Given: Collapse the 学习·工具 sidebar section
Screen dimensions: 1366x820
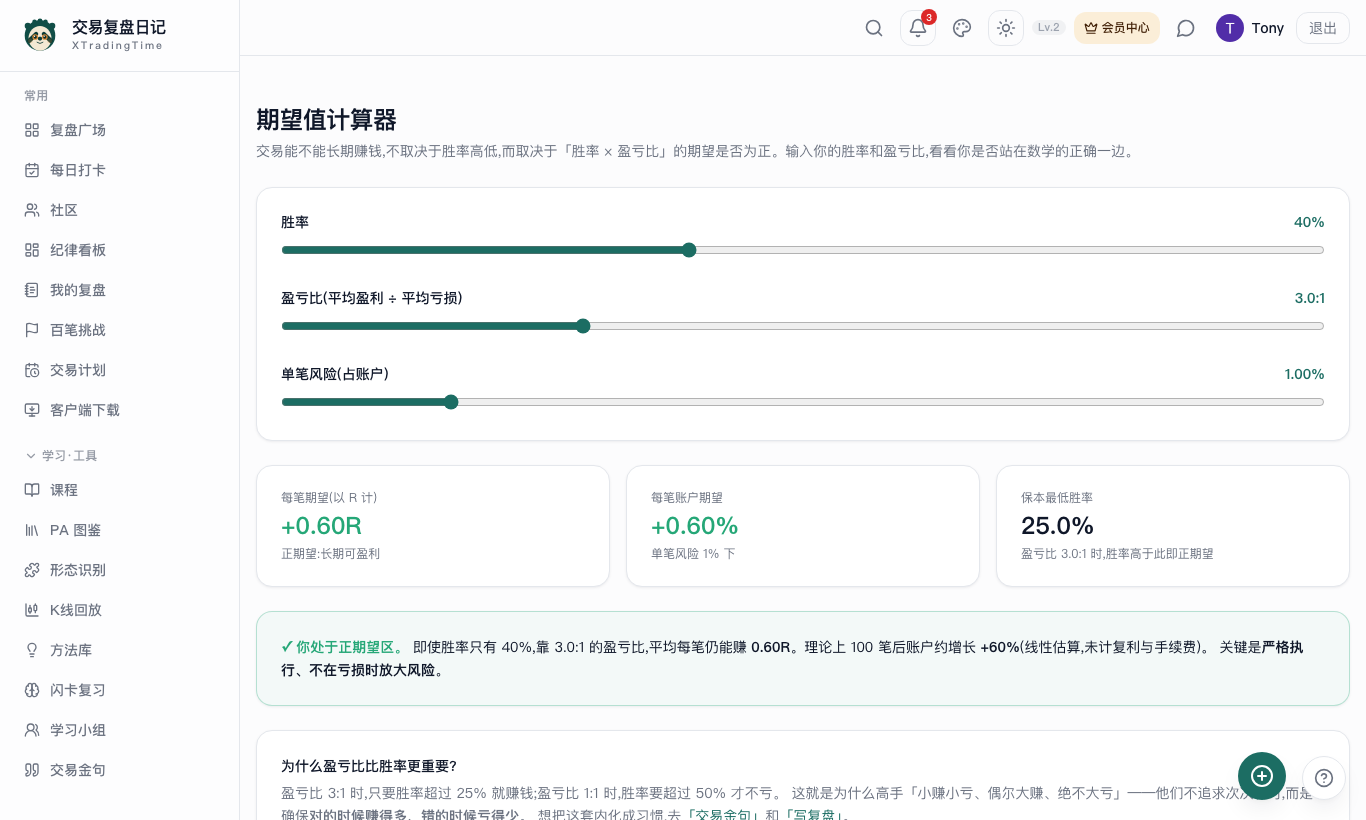Looking at the screenshot, I should coord(60,456).
